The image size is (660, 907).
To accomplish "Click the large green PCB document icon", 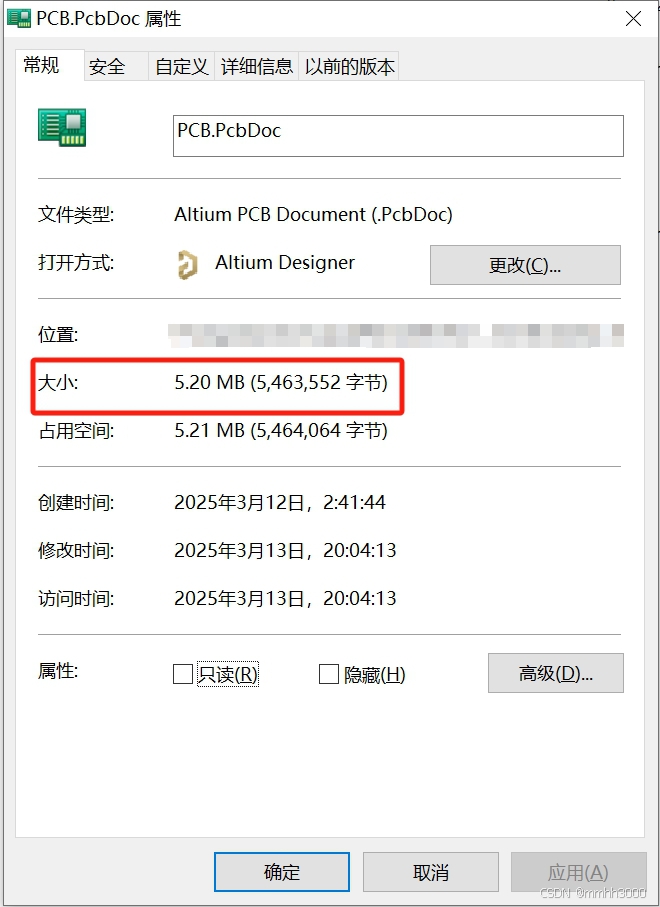I will (62, 127).
